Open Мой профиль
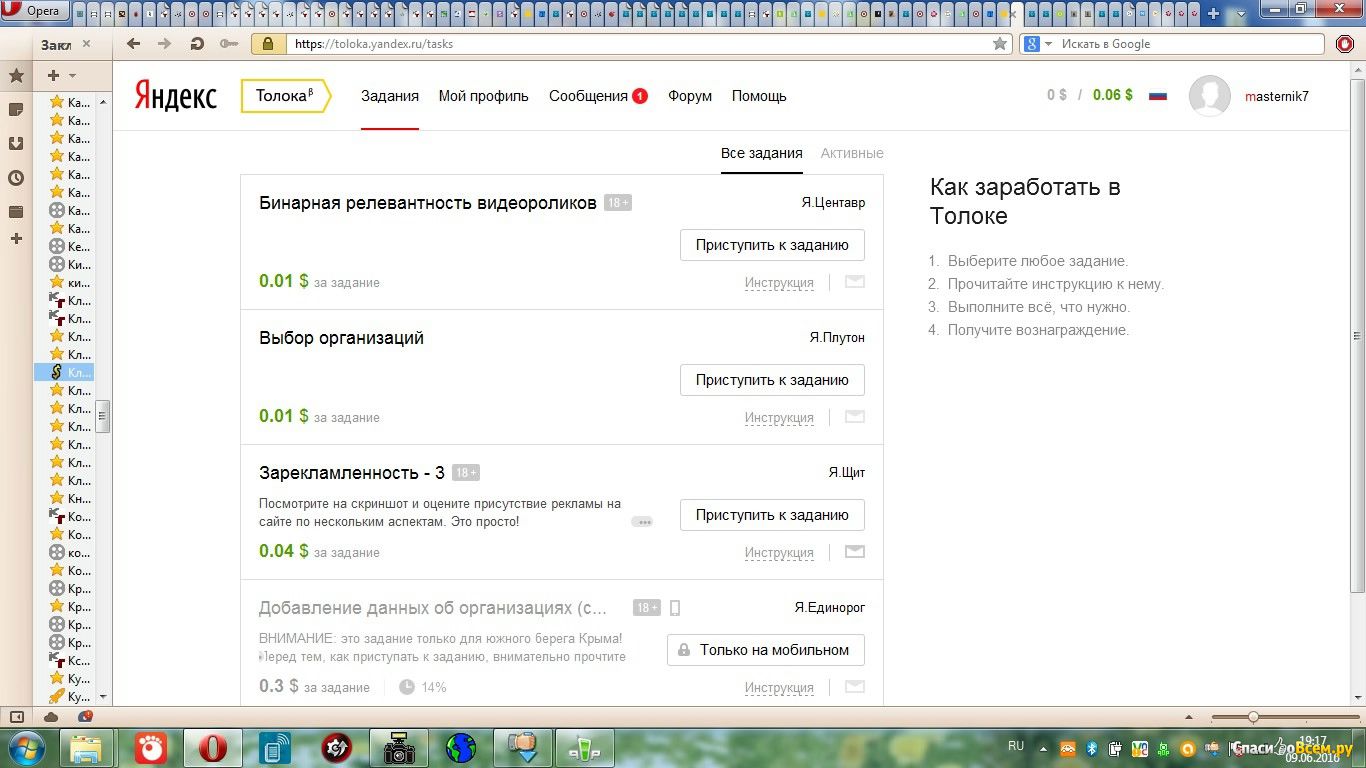The width and height of the screenshot is (1366, 768). pos(484,96)
